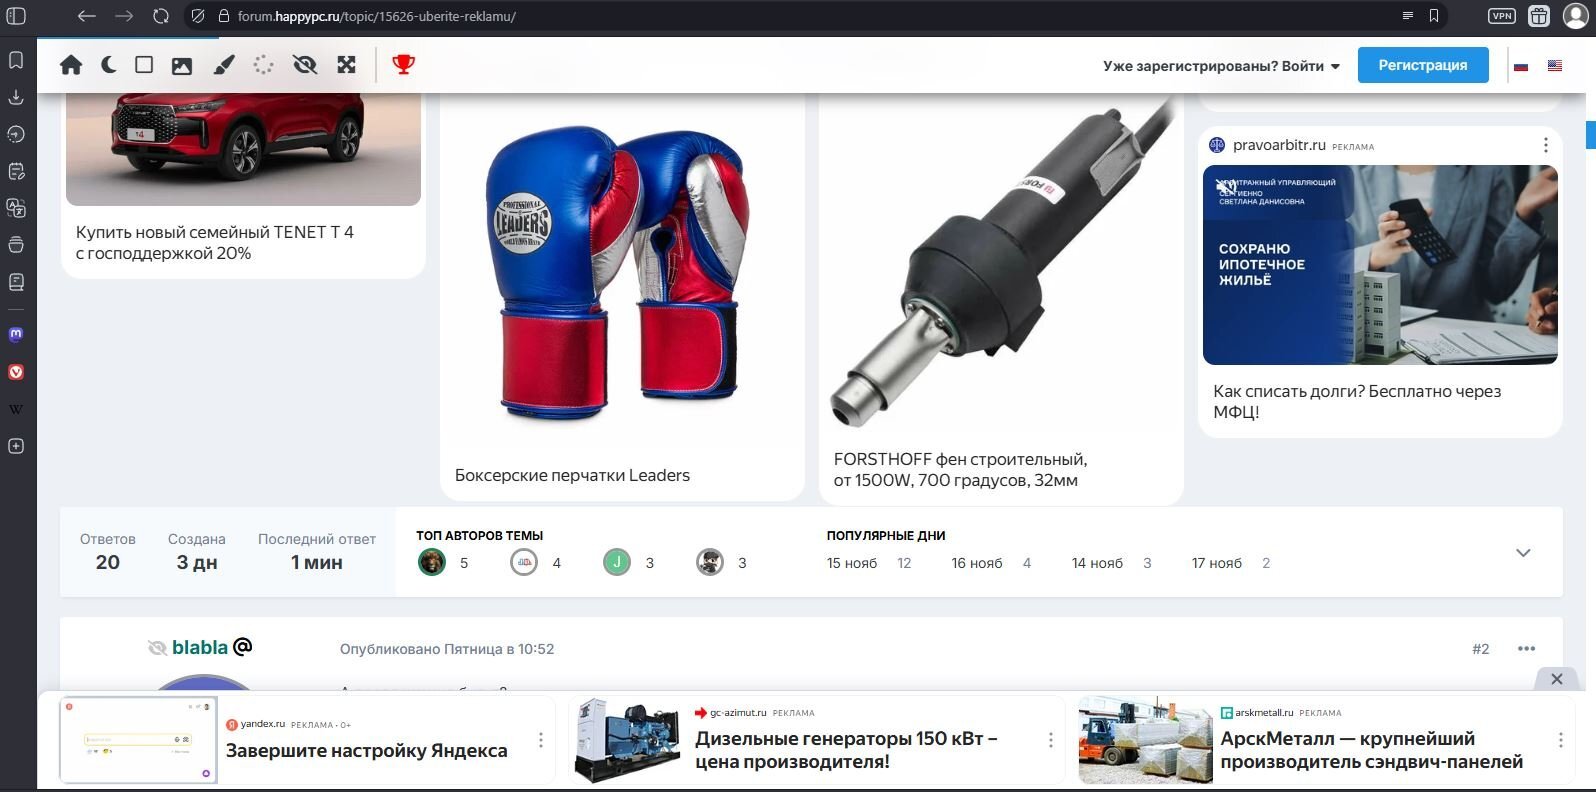1596x792 pixels.
Task: Open the Translate panel in sidebar
Action: coord(16,208)
